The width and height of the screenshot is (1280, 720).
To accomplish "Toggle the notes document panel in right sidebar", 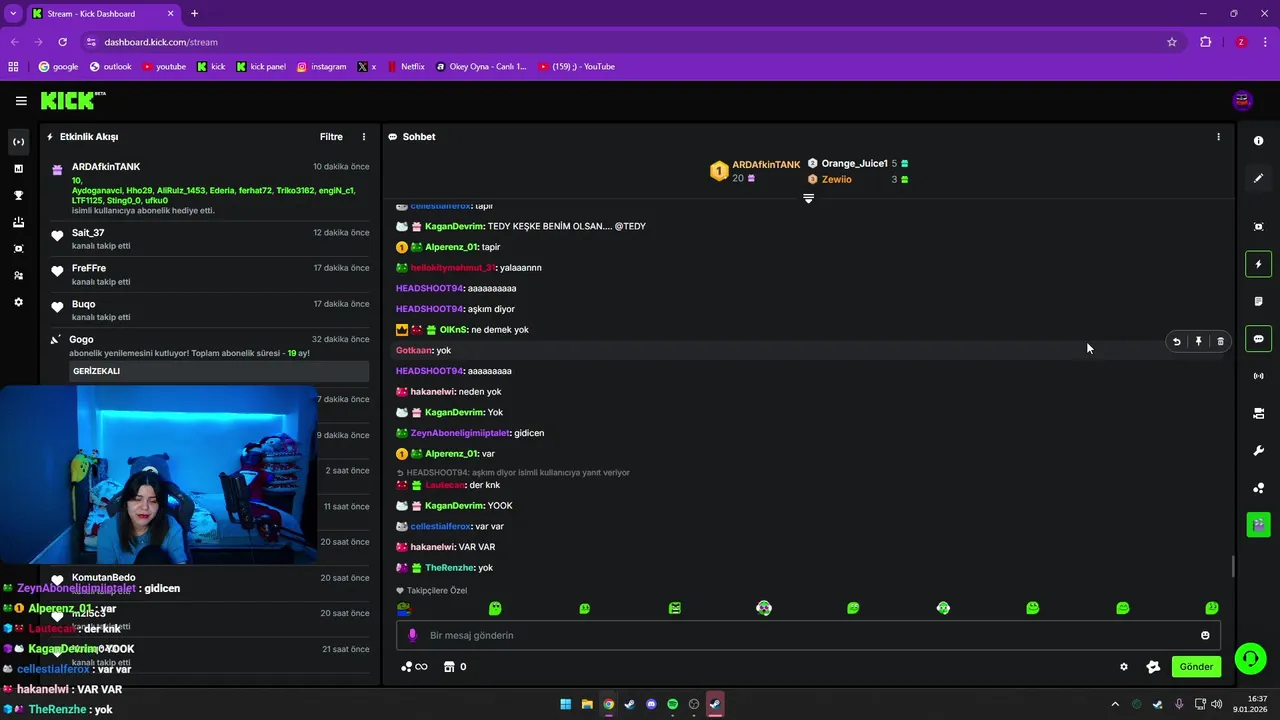I will [1259, 301].
